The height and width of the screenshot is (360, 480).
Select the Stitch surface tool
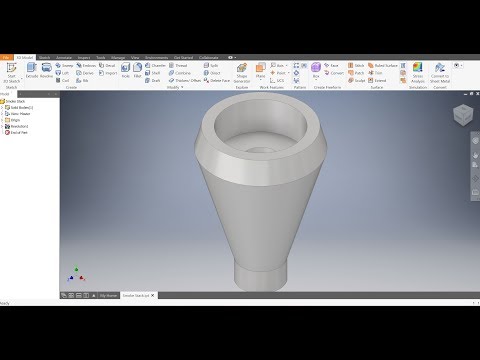[356, 65]
